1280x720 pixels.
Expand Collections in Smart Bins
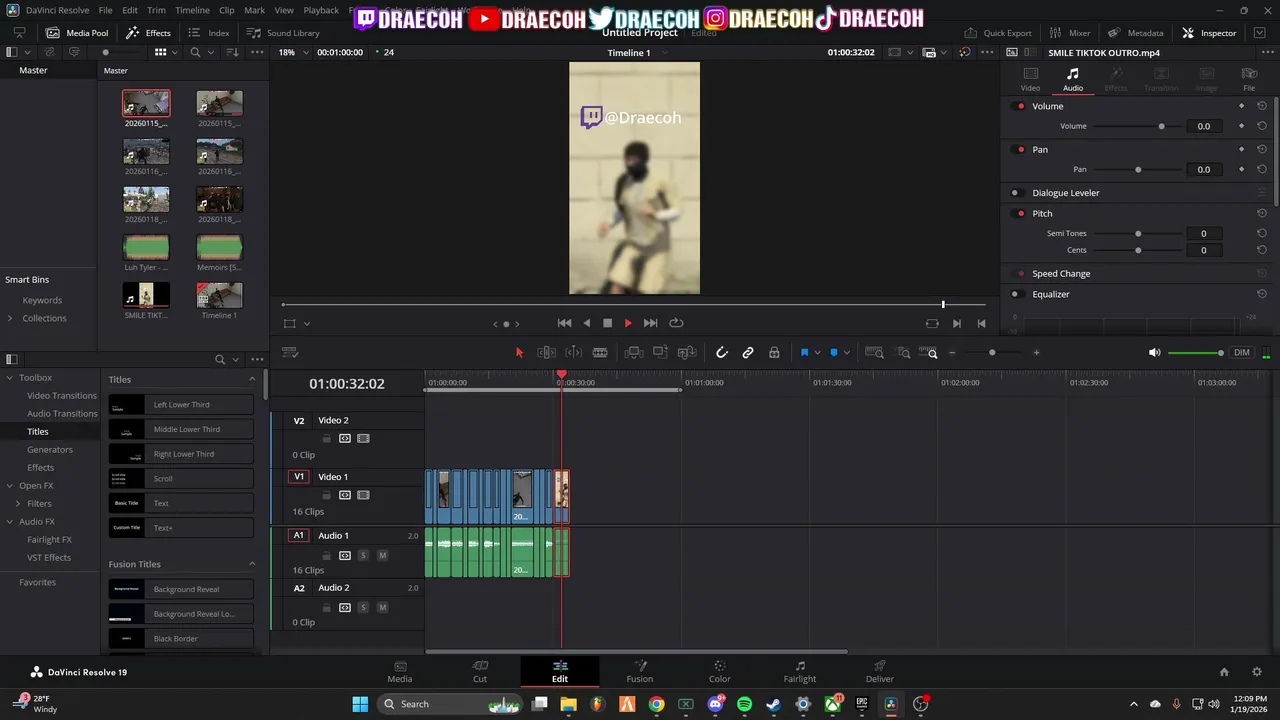[x=10, y=318]
